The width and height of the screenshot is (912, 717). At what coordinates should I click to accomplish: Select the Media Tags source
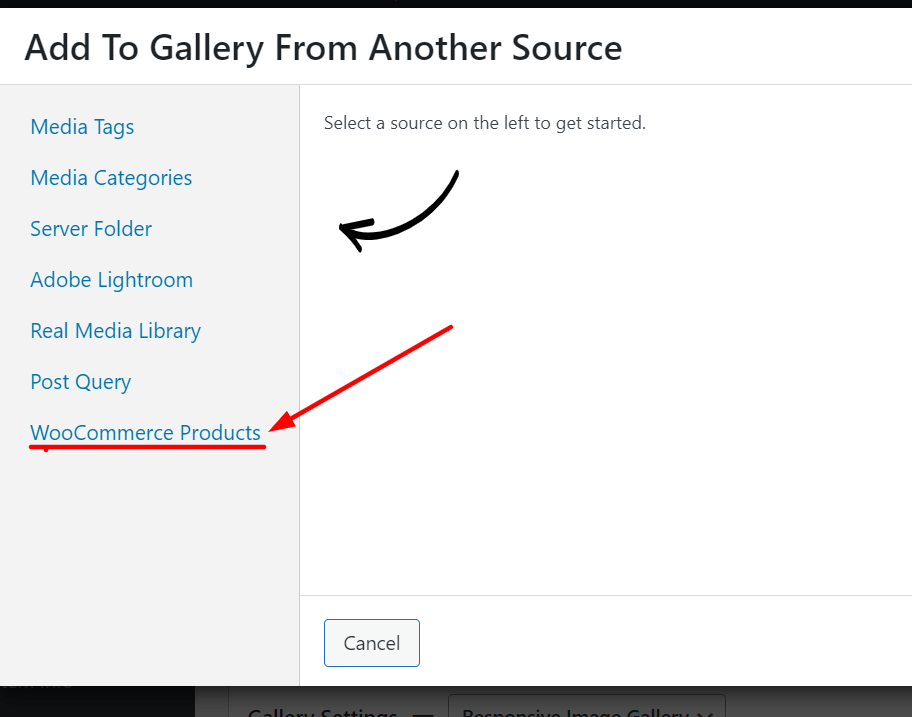(82, 127)
